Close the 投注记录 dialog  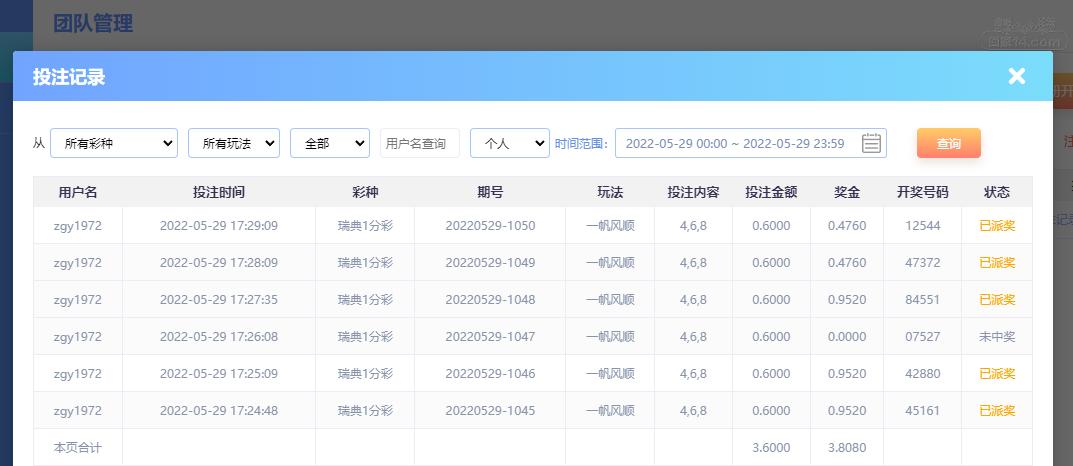tap(1016, 76)
